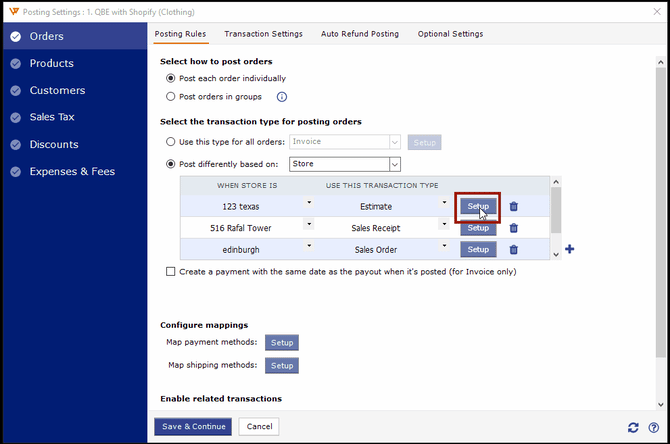Click the refresh icon at bottom right
Screen dimensions: 670x444
click(633, 427)
